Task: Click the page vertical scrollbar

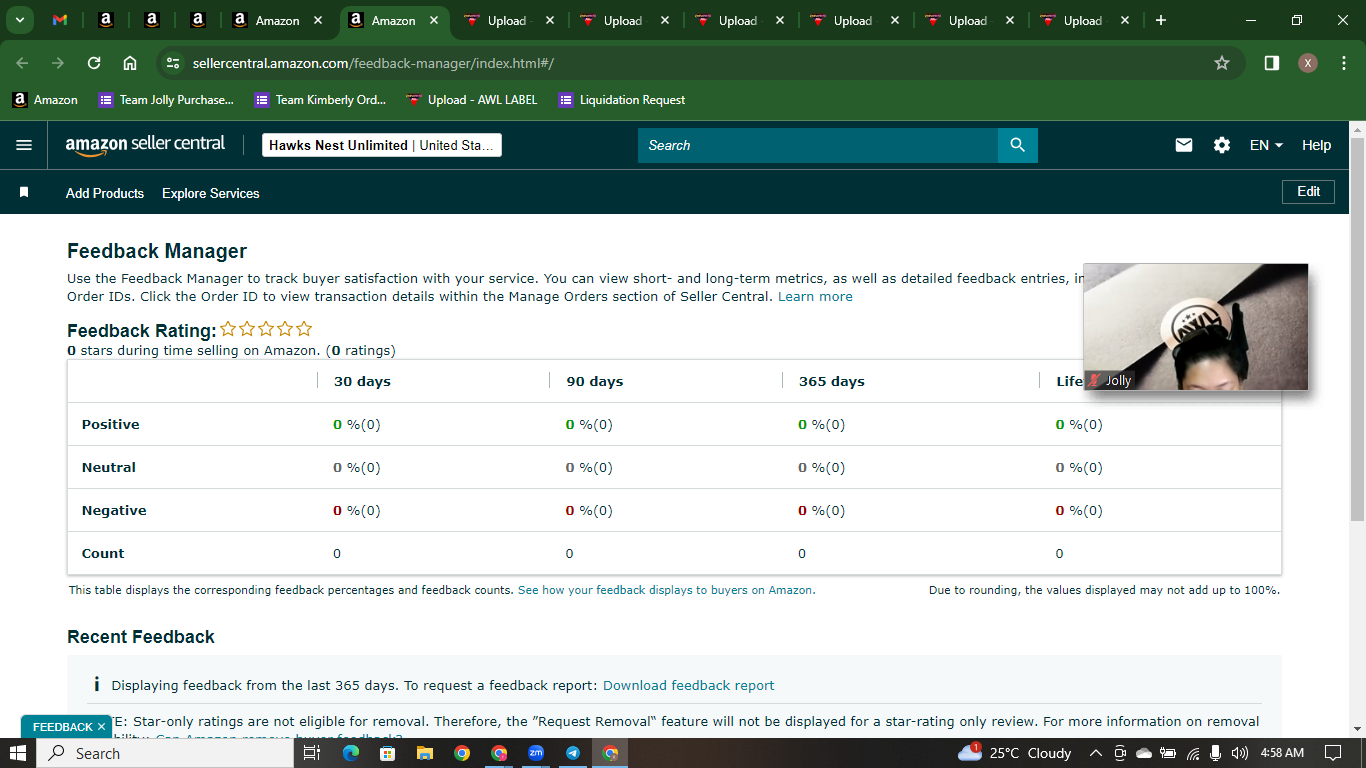Action: [x=1357, y=330]
